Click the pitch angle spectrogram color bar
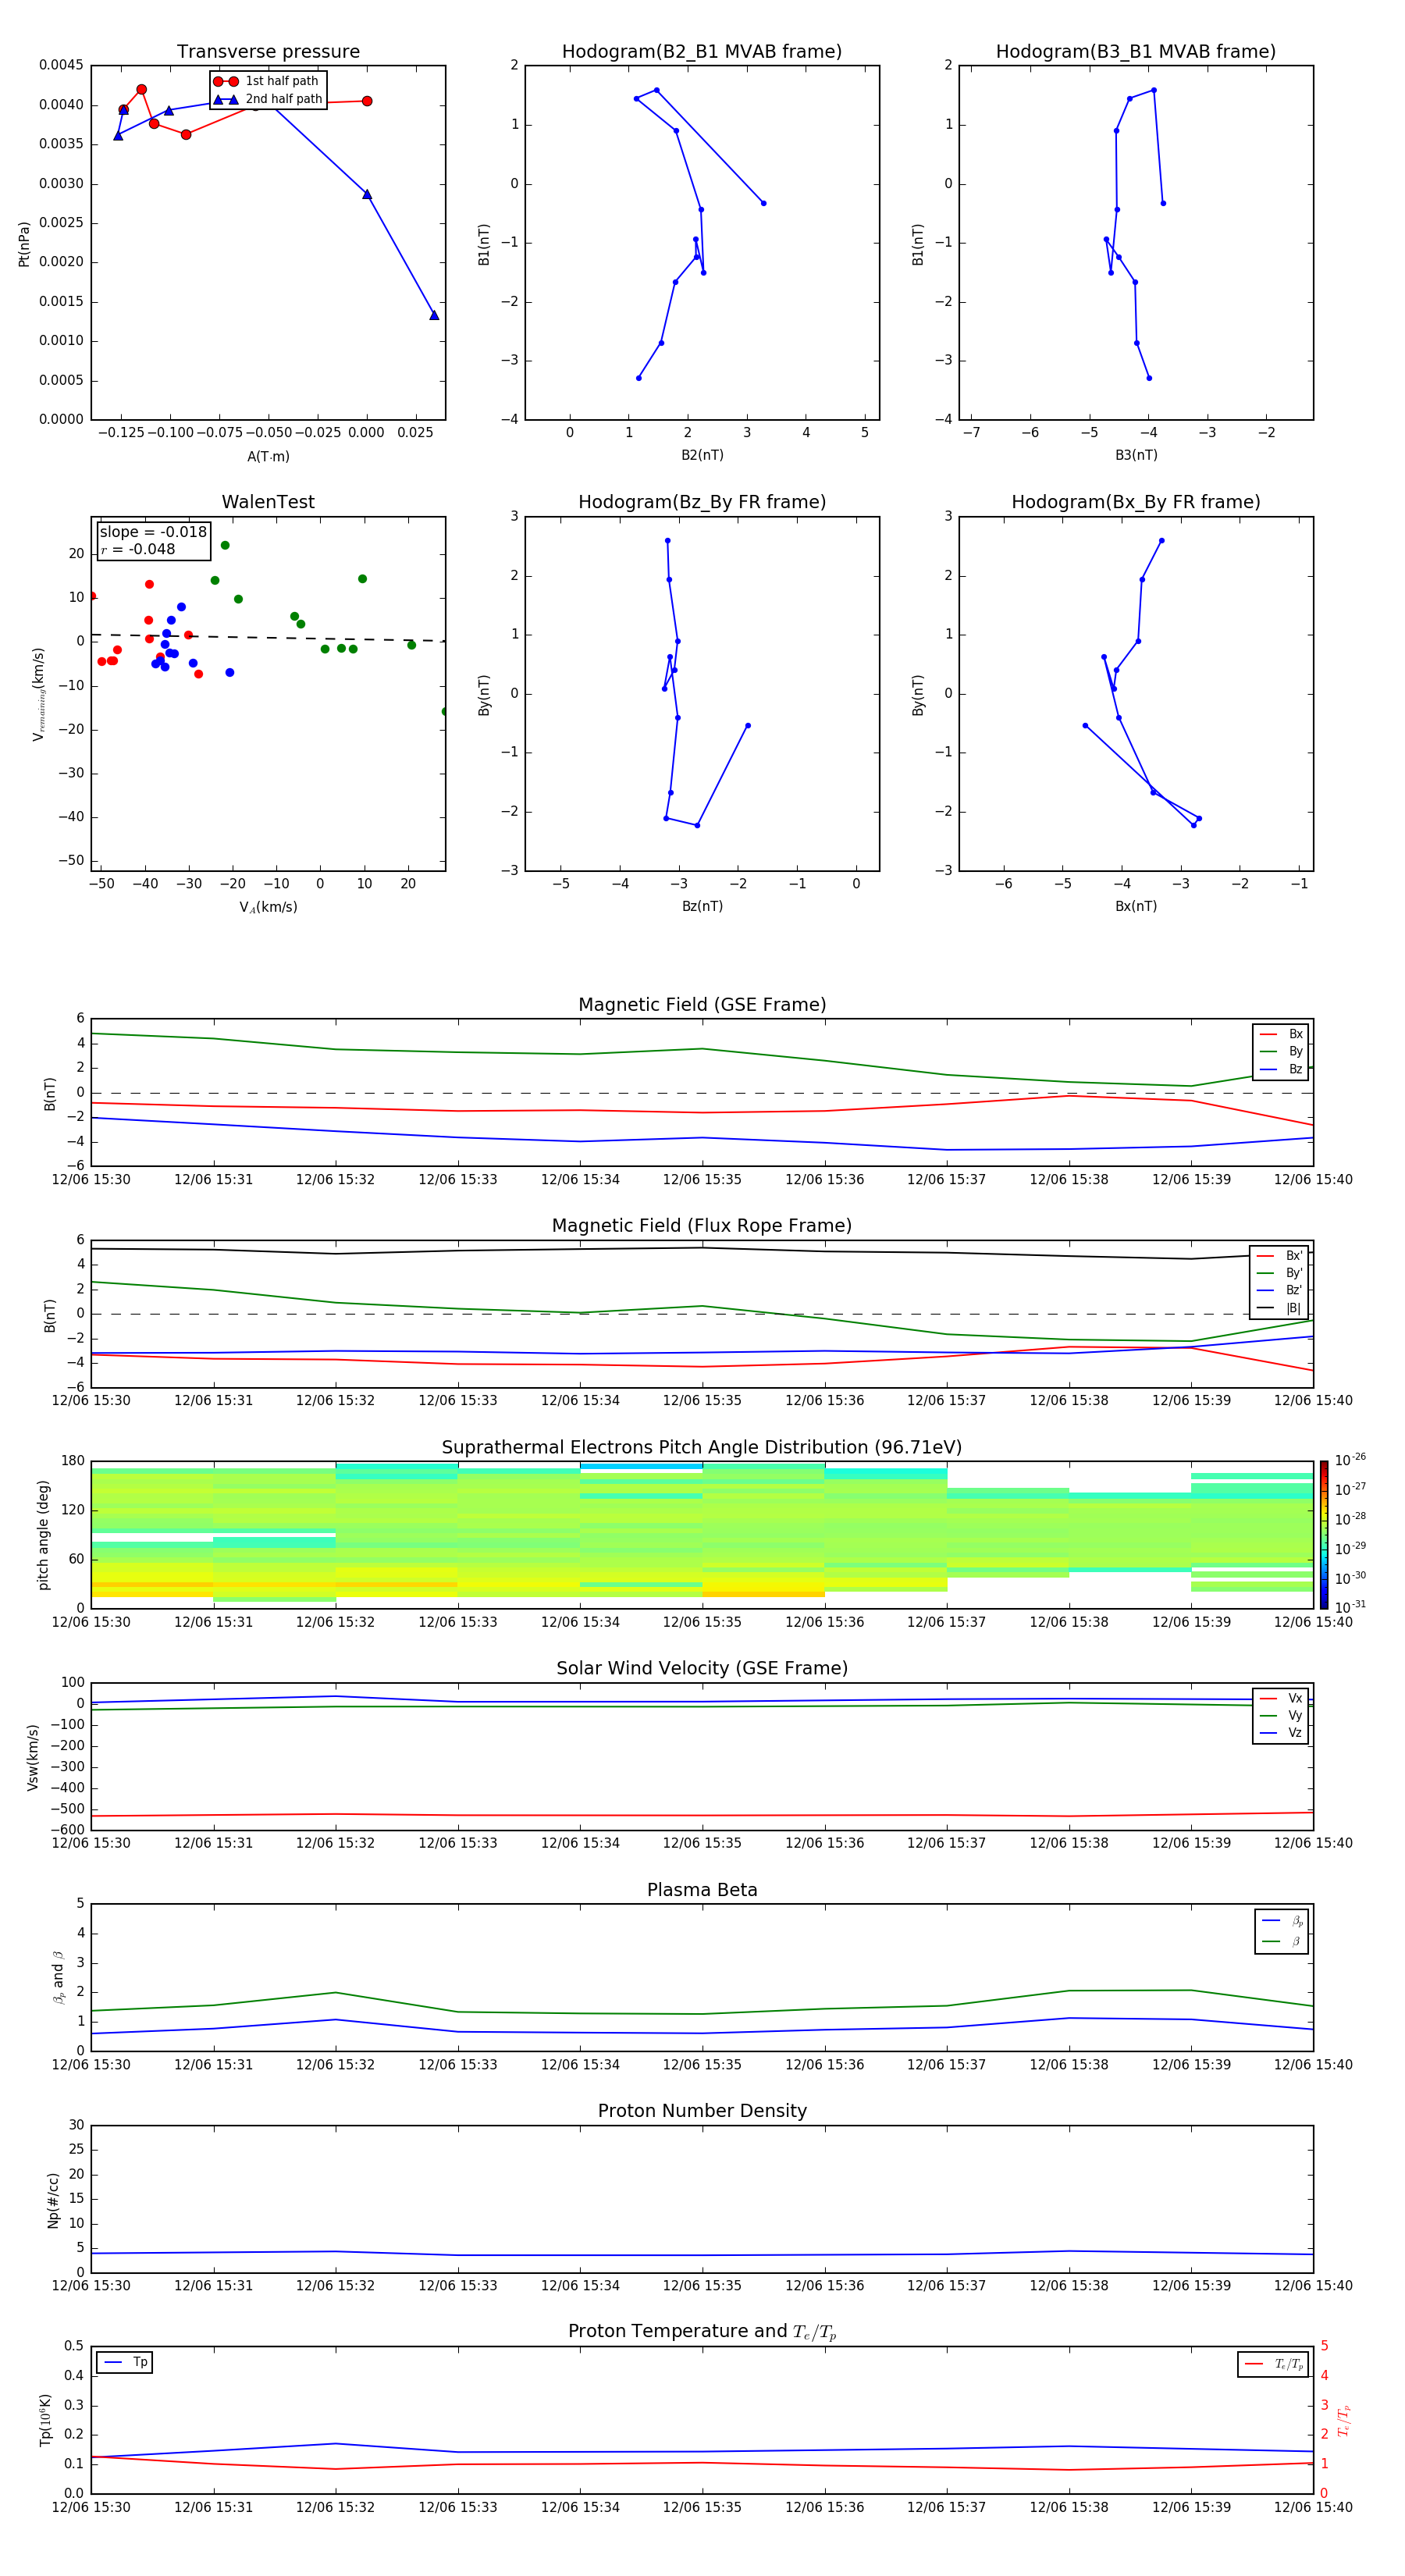Image resolution: width=1405 pixels, height=2576 pixels. coord(1324,1535)
